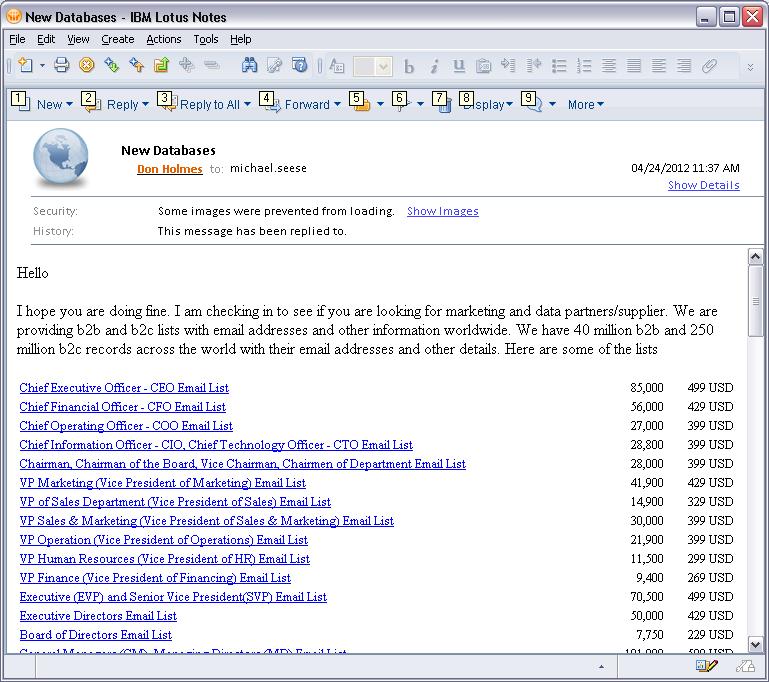Screen dimensions: 769x682
Task: Toggle underline formatting
Action: click(x=459, y=65)
